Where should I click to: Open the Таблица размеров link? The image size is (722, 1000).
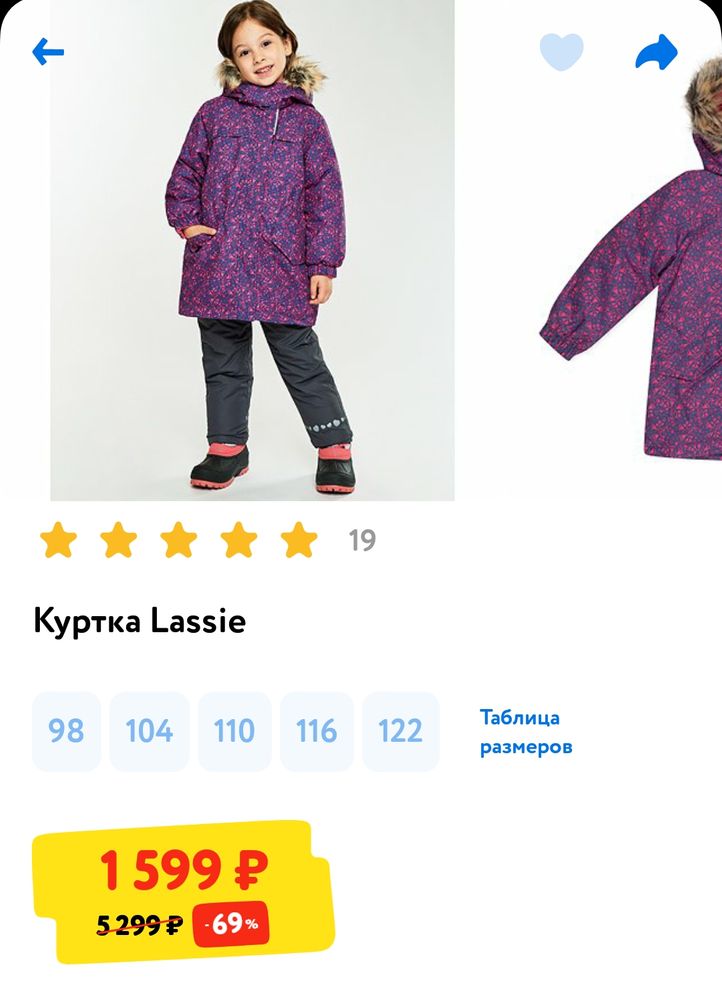[526, 732]
